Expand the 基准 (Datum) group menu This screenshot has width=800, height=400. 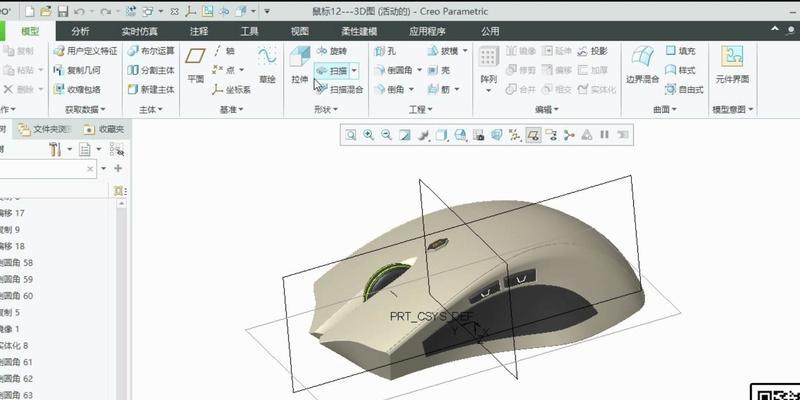[231, 109]
